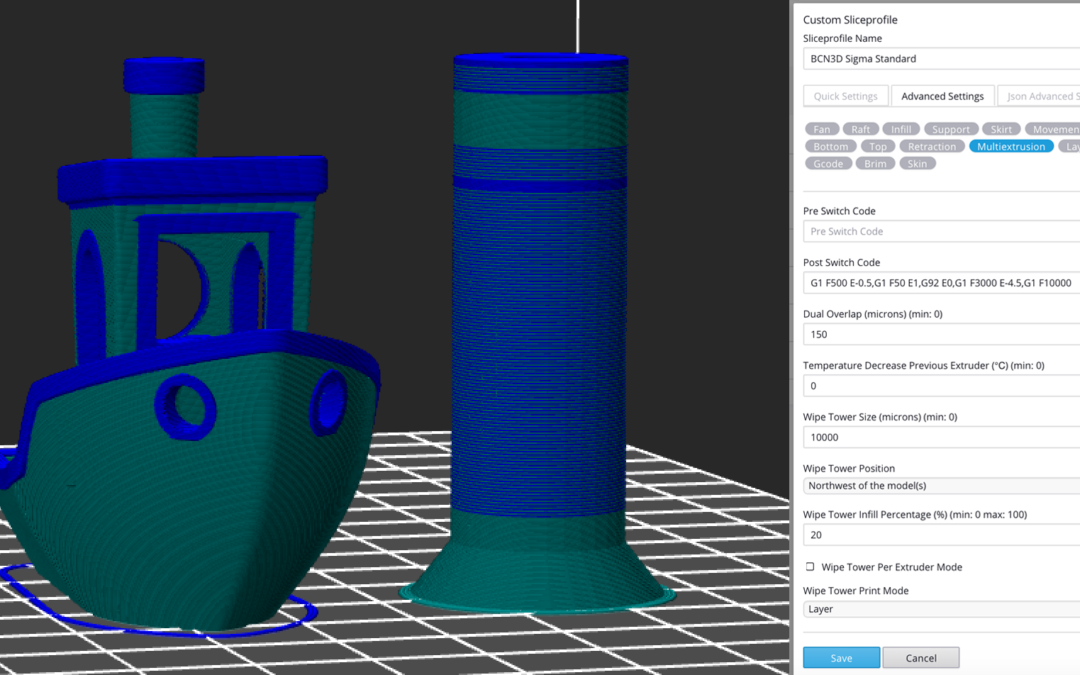Image resolution: width=1080 pixels, height=675 pixels.
Task: Open the Wipe Tower Position dropdown
Action: (942, 486)
